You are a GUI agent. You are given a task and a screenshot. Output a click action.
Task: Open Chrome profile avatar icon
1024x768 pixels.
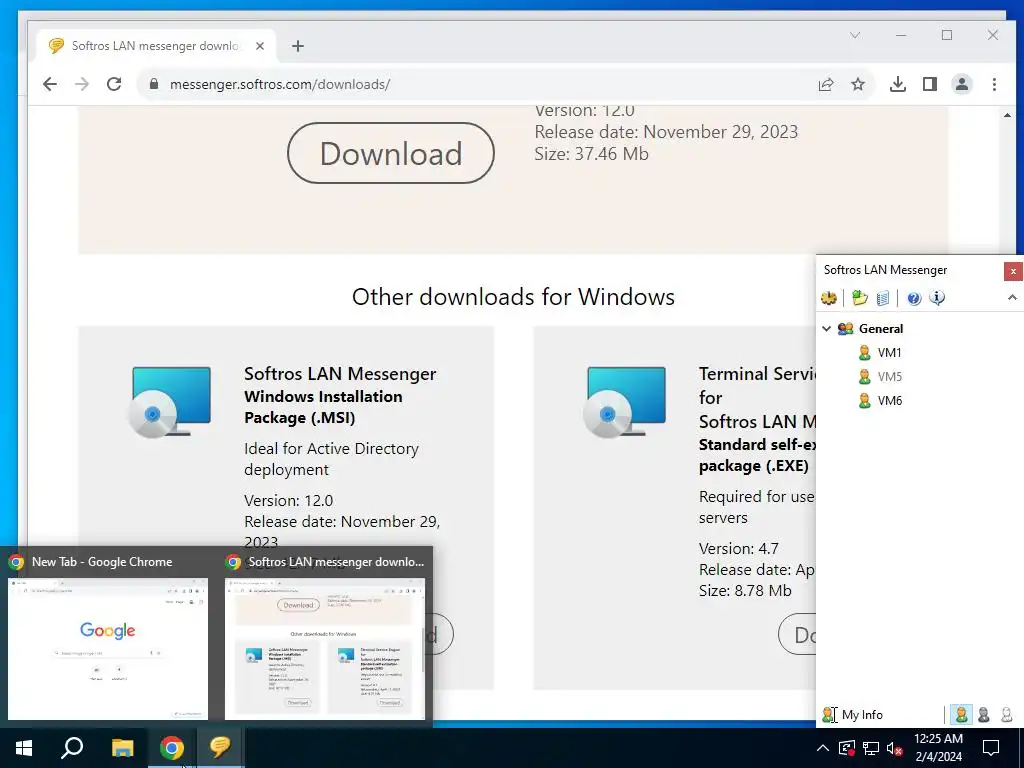click(x=962, y=84)
